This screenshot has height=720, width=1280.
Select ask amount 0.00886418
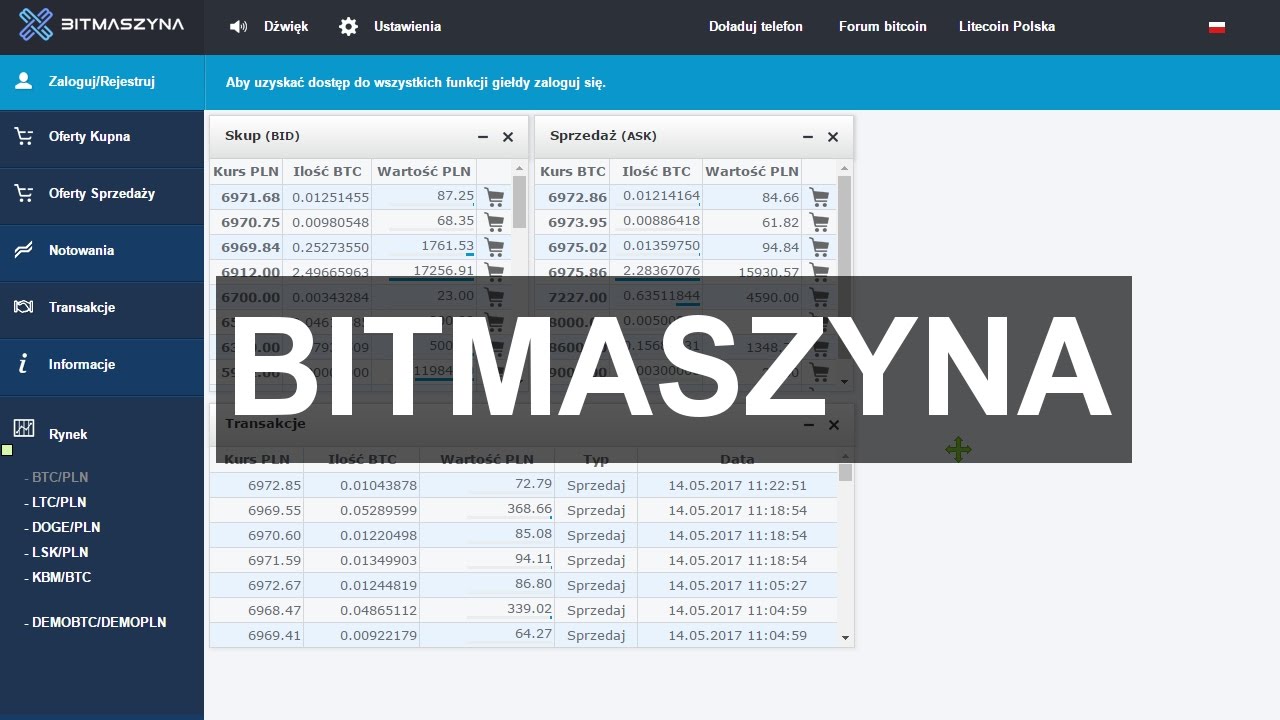pos(661,221)
